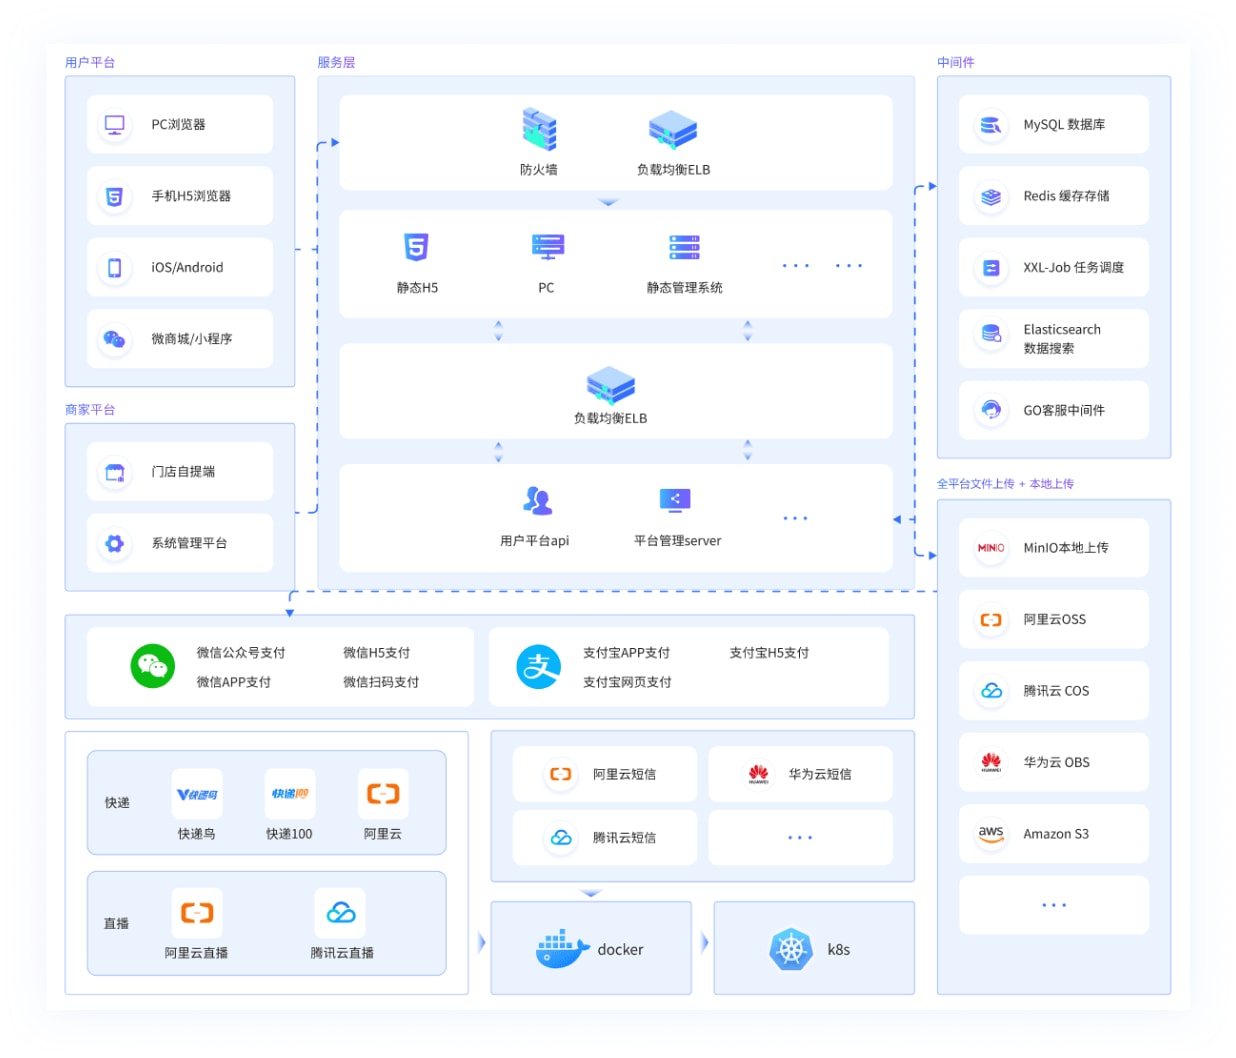
Task: Select the PC浏览器 card
Action: click(x=180, y=125)
